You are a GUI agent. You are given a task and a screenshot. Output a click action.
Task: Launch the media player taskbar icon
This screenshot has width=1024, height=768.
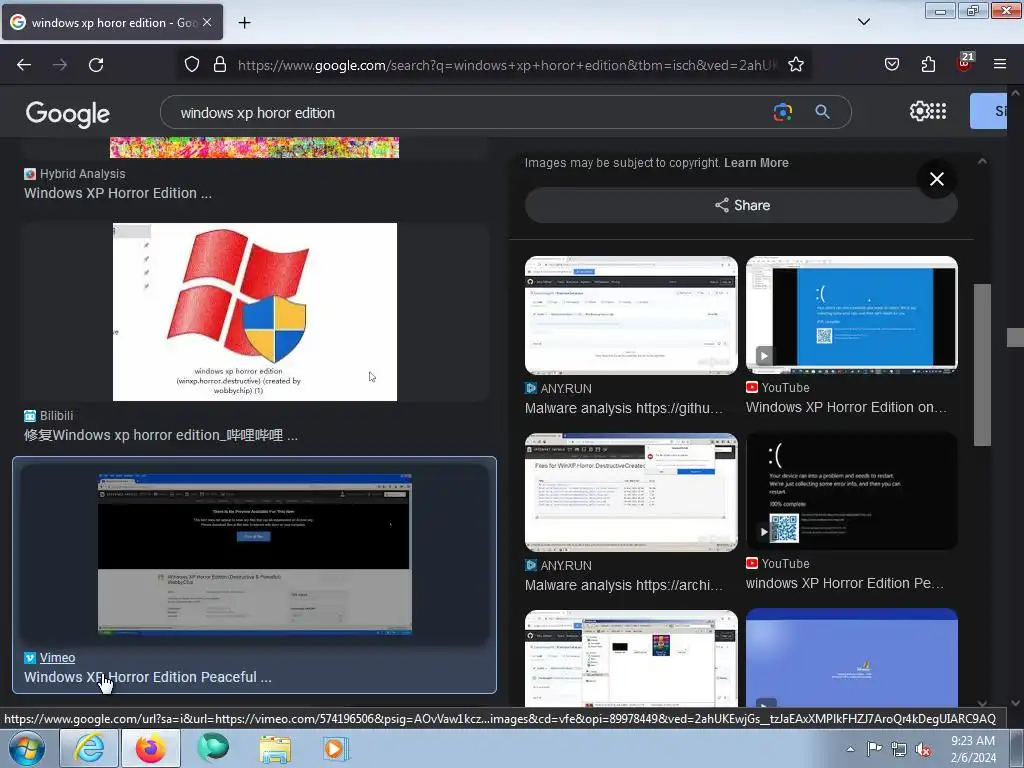tap(336, 748)
